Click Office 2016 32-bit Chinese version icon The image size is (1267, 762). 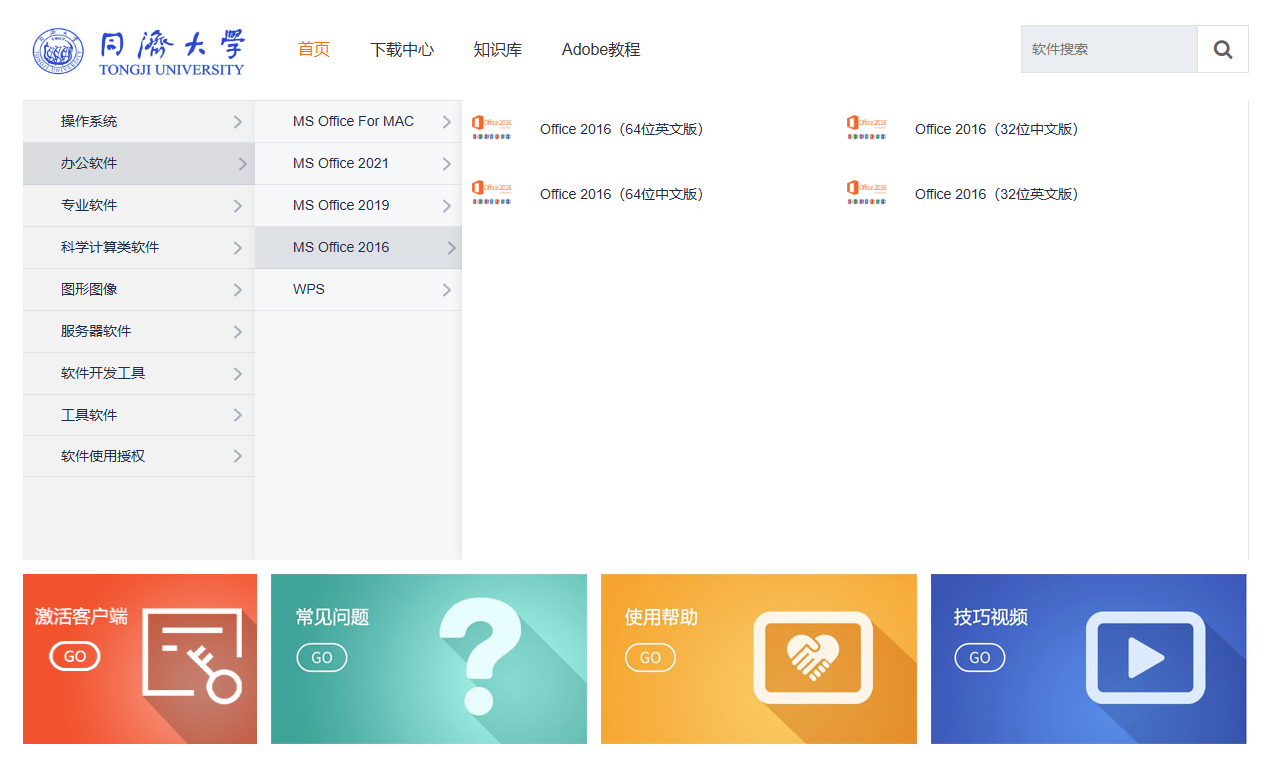[x=866, y=128]
